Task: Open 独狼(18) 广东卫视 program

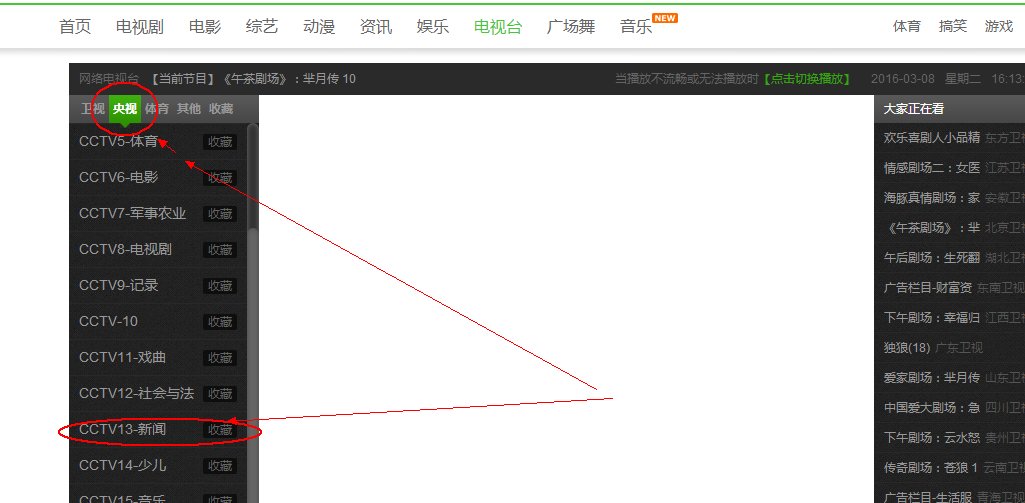Action: tap(933, 347)
